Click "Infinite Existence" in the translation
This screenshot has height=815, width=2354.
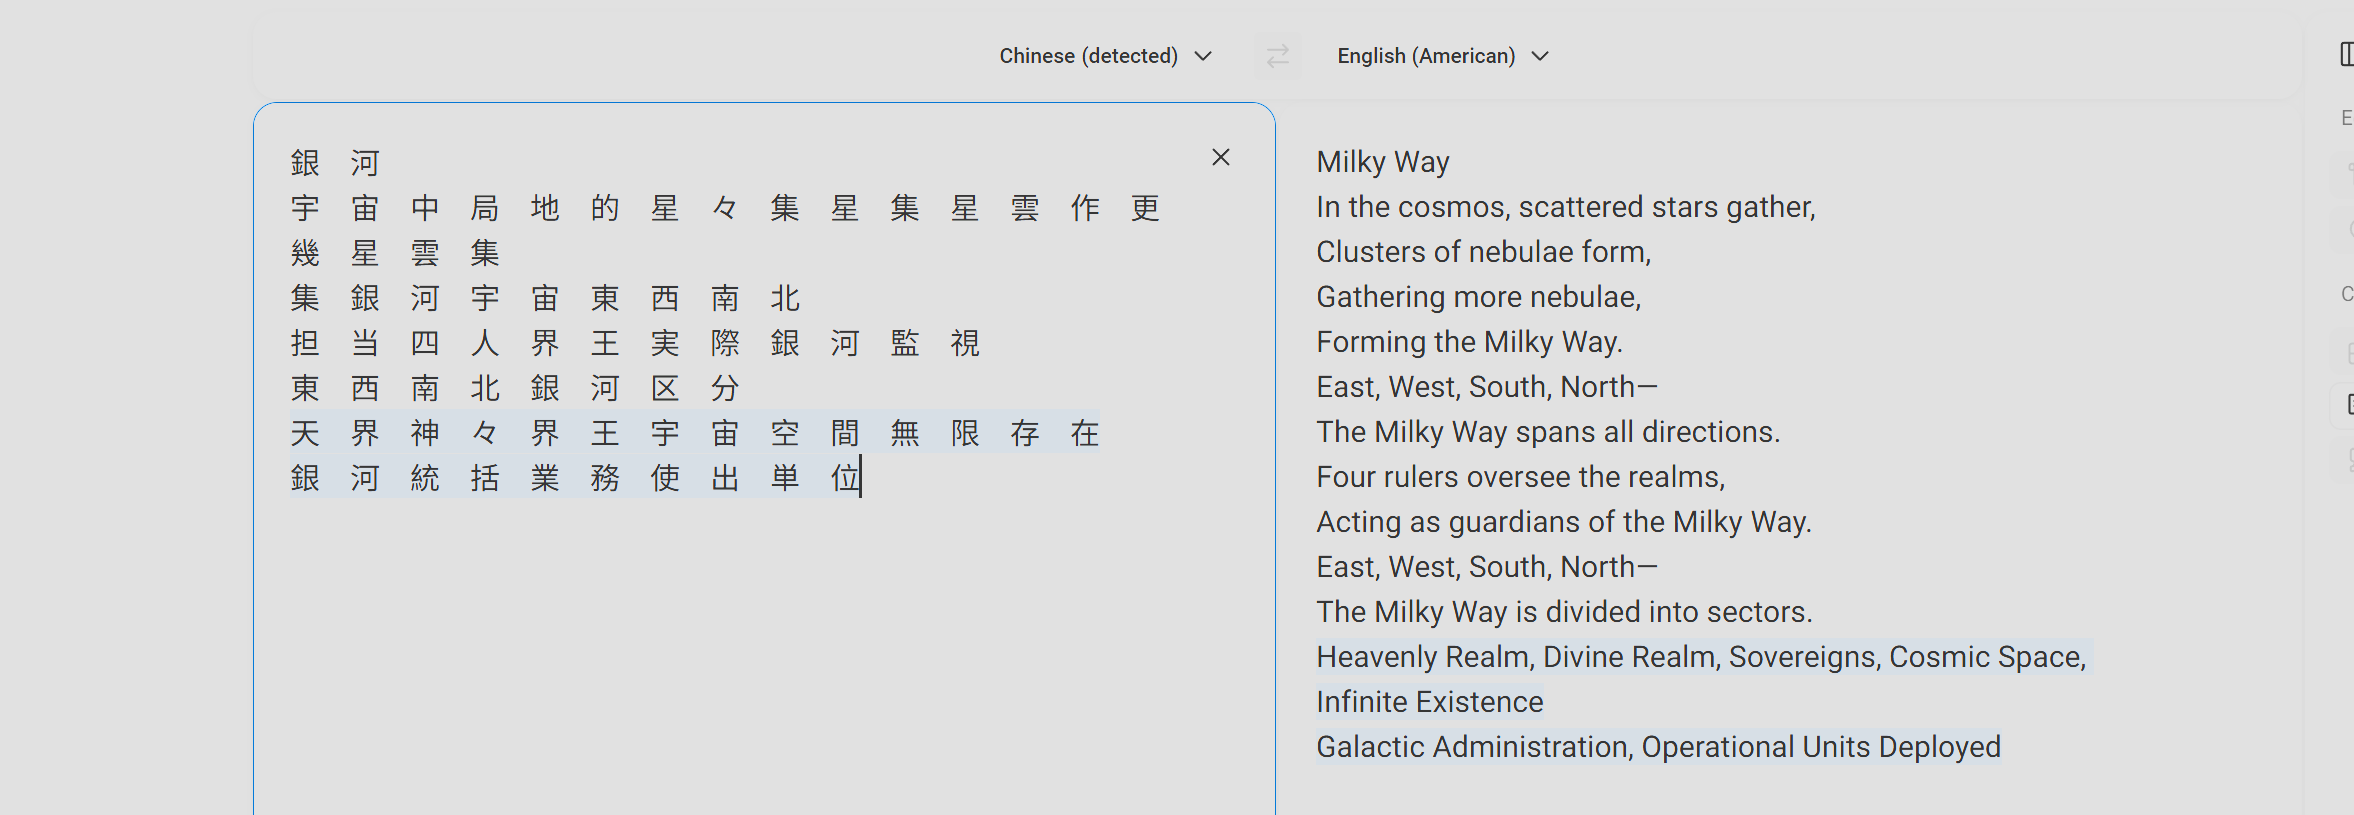1430,702
